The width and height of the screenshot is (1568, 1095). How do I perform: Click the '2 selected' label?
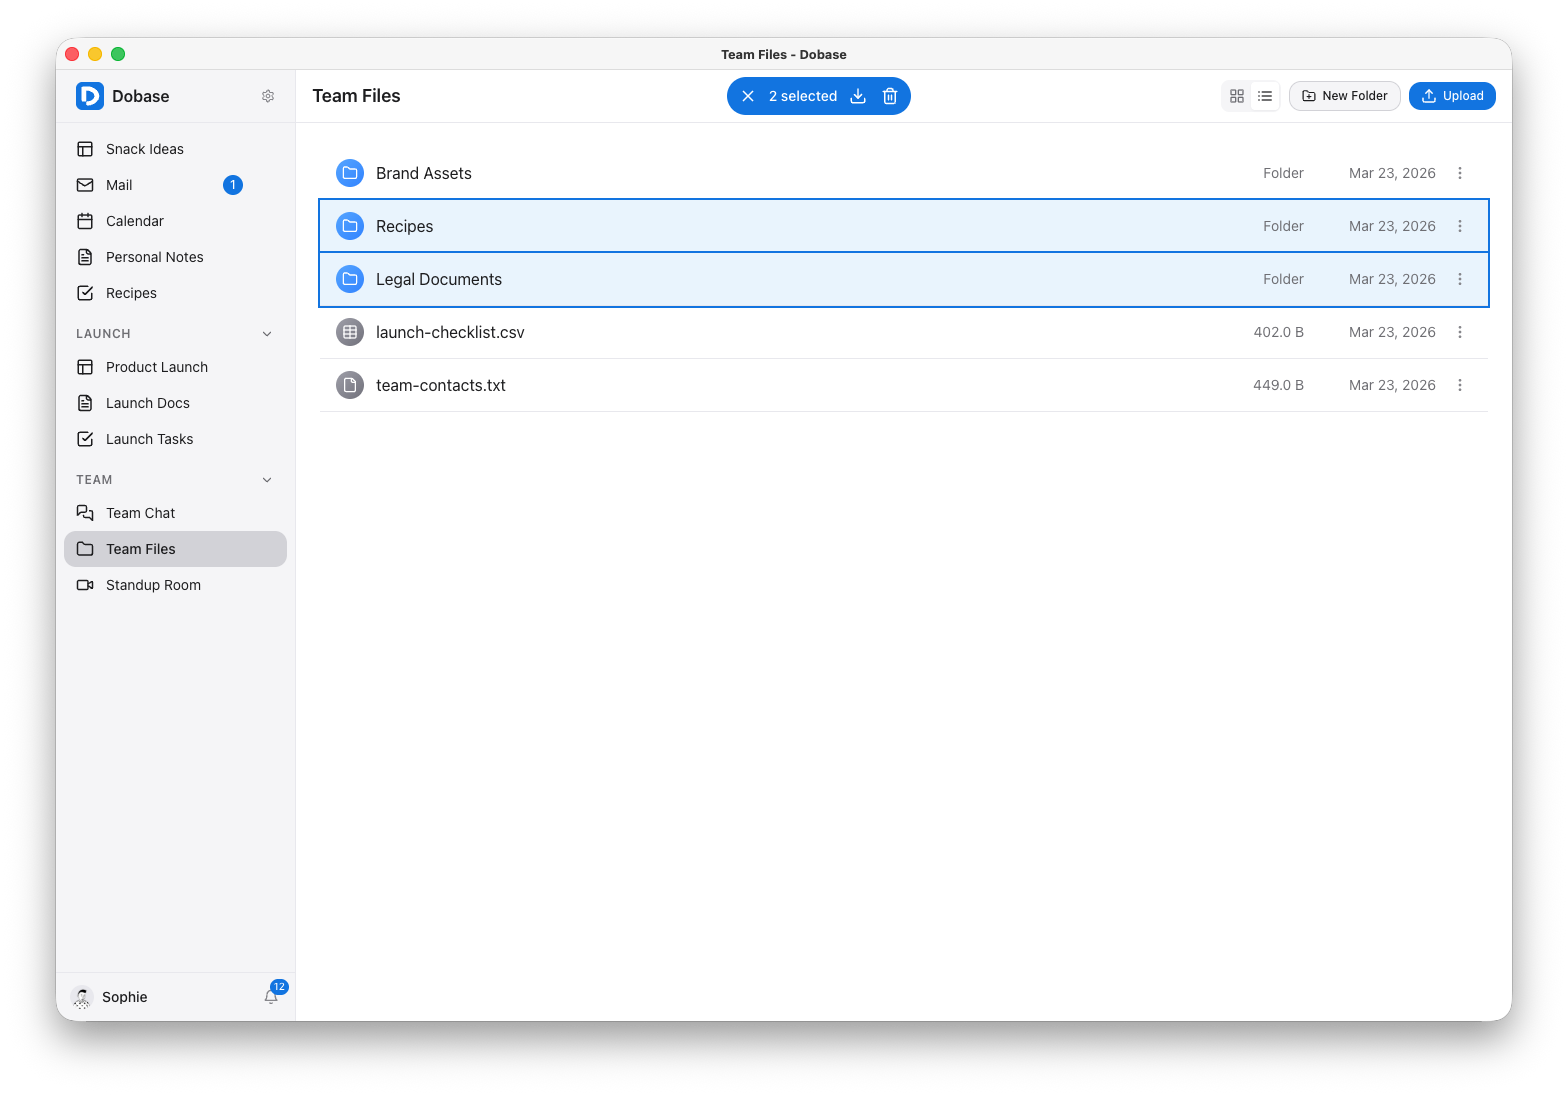803,96
